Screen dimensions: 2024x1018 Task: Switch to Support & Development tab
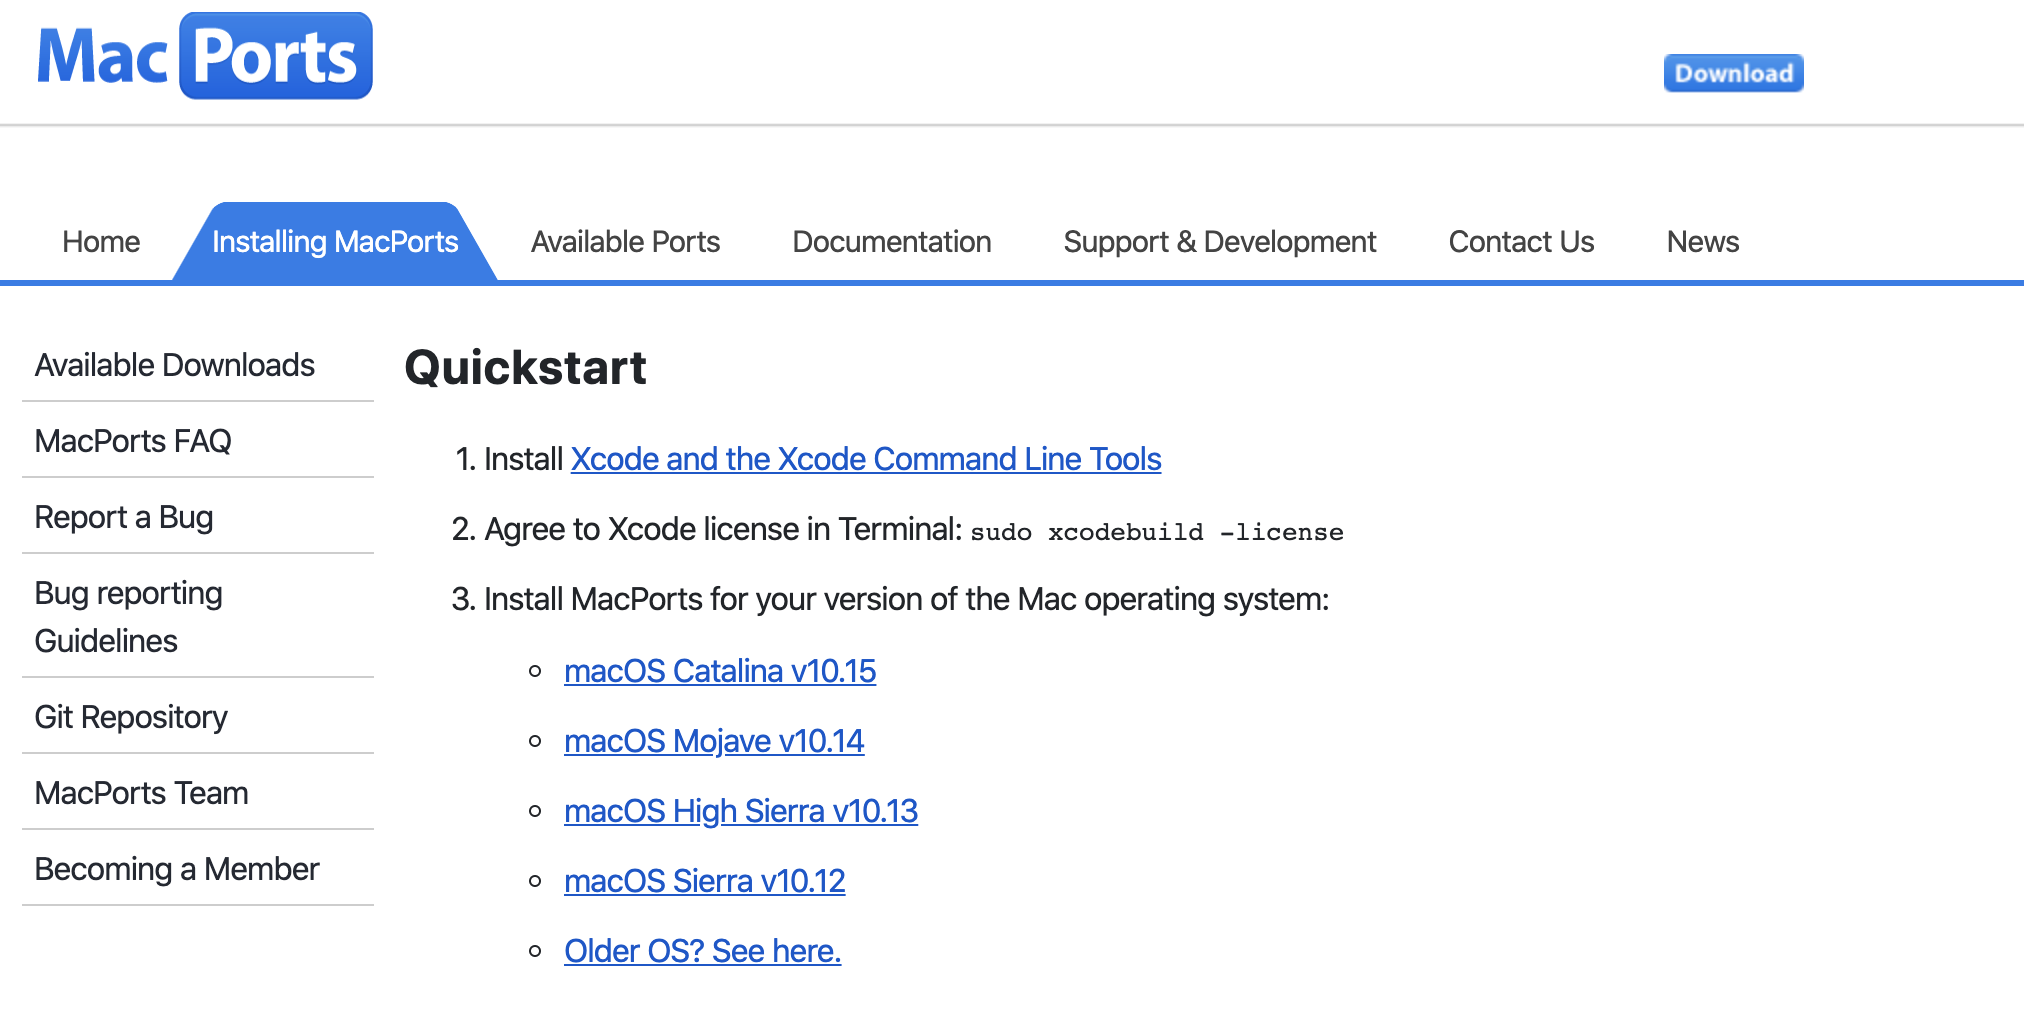(x=1219, y=242)
